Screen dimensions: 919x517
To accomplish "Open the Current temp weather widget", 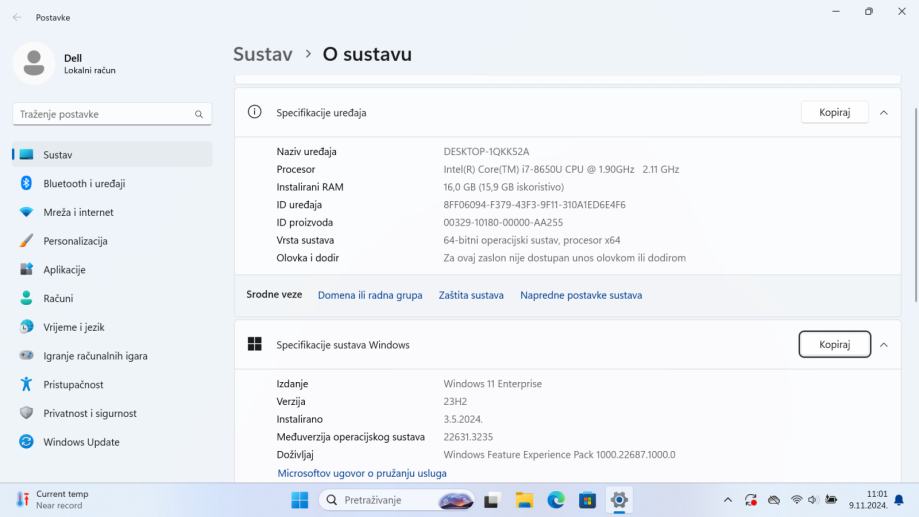I will [x=53, y=500].
